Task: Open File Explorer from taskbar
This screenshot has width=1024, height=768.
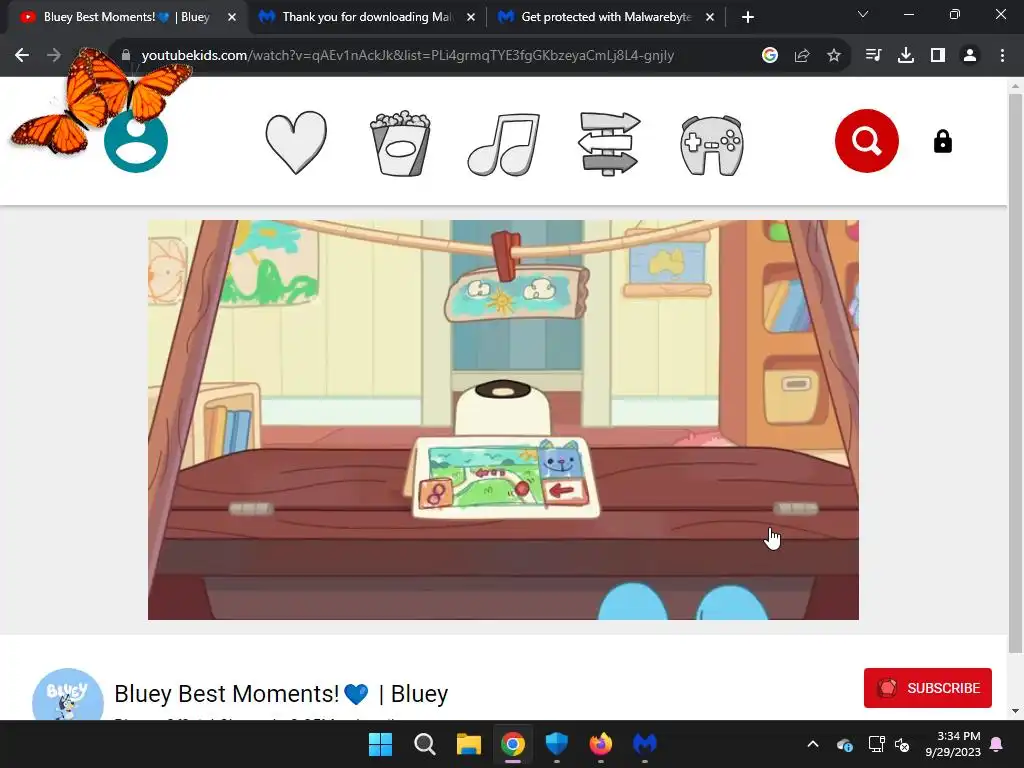Action: tap(469, 744)
